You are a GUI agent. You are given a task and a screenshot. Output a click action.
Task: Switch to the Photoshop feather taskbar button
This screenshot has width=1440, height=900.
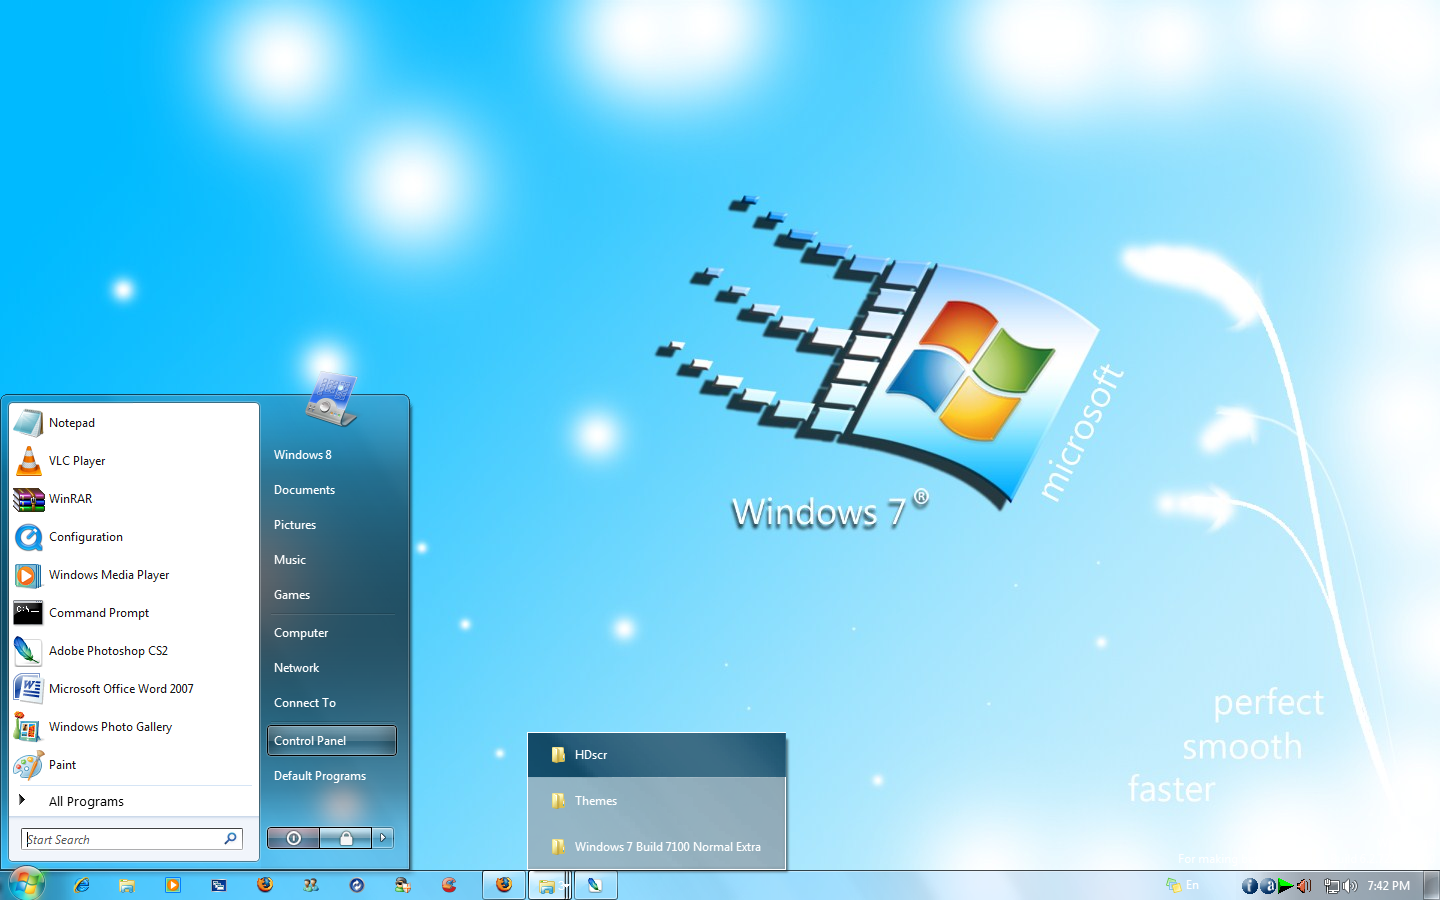click(595, 885)
